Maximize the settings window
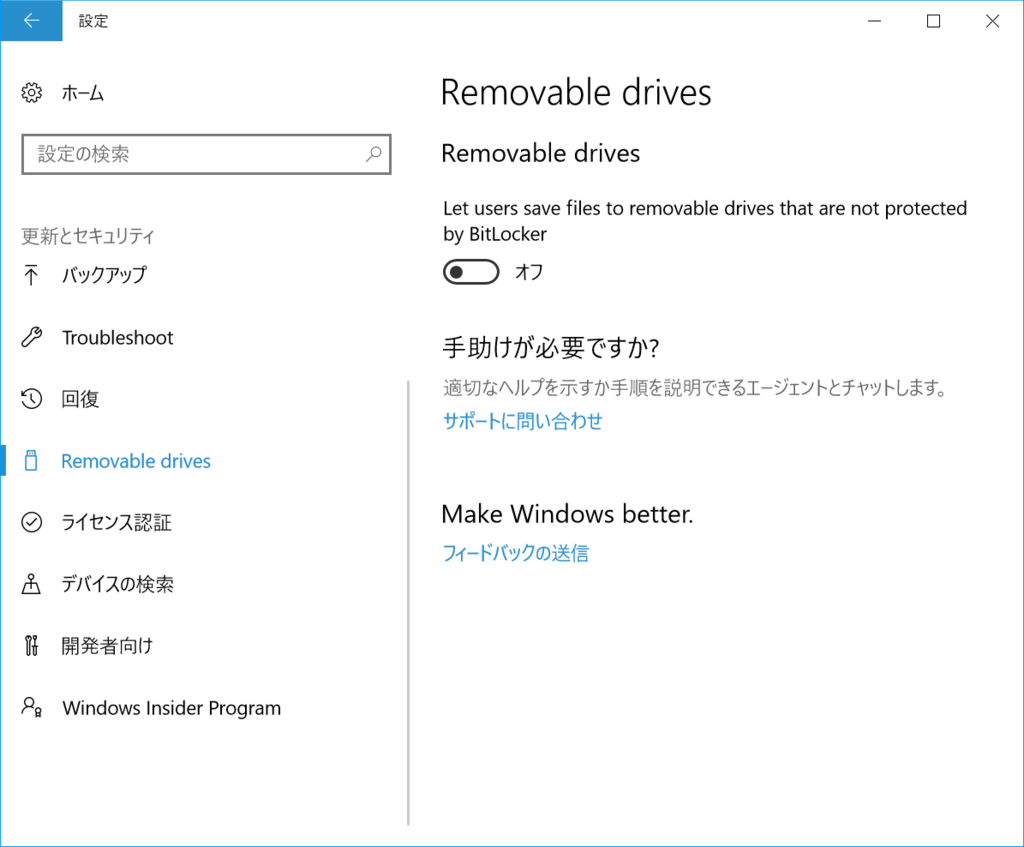Image resolution: width=1024 pixels, height=847 pixels. tap(934, 21)
